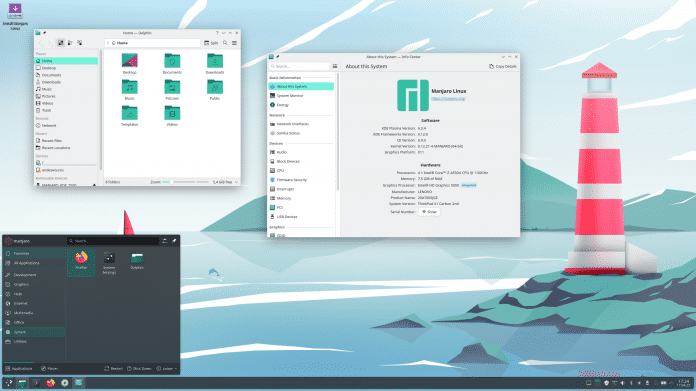The image size is (696, 391).
Task: Switch Dolphin to compact view mode
Action: [70, 43]
